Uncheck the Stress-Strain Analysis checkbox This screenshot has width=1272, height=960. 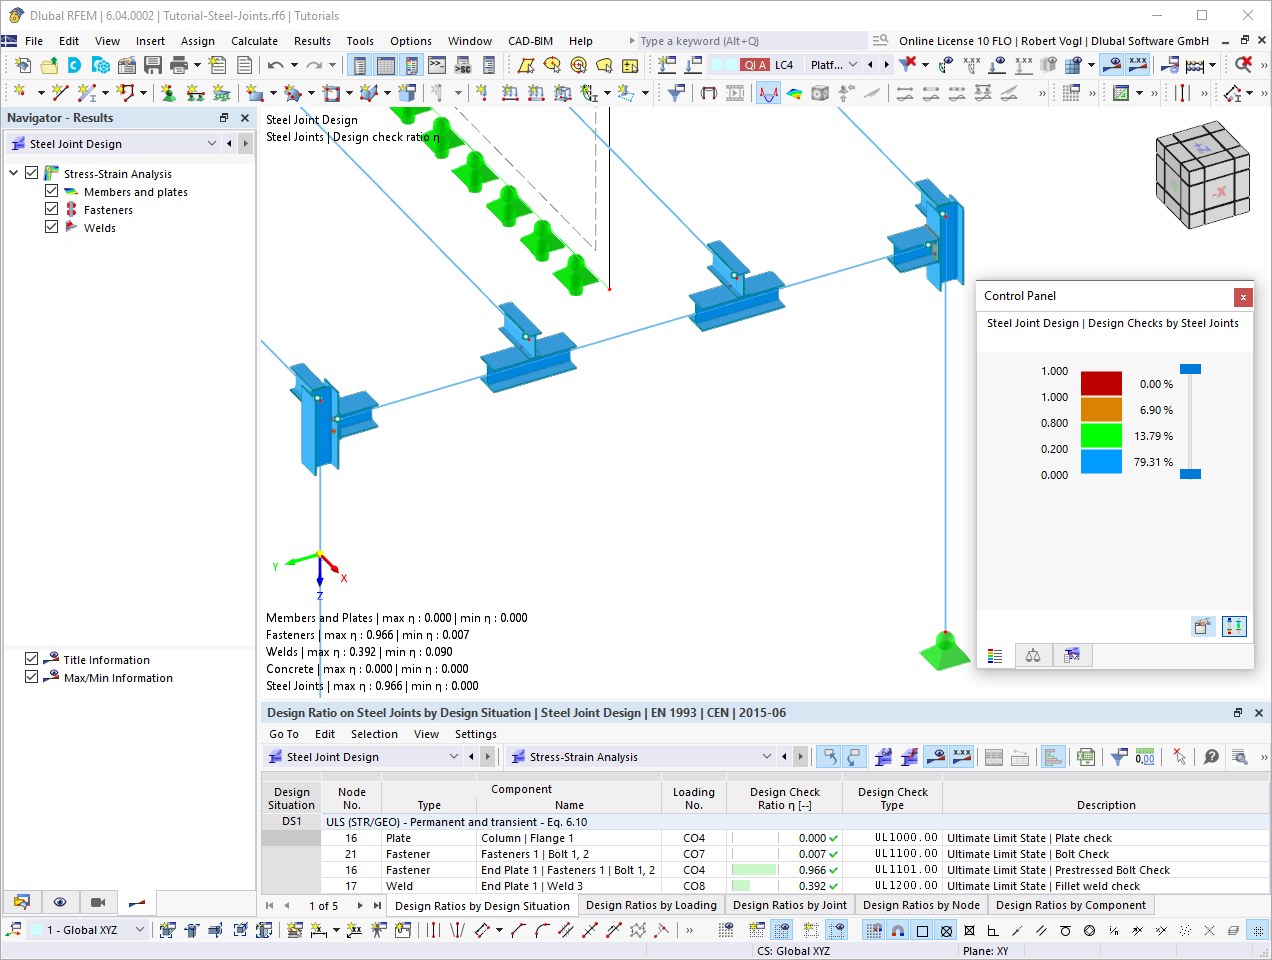(x=32, y=173)
